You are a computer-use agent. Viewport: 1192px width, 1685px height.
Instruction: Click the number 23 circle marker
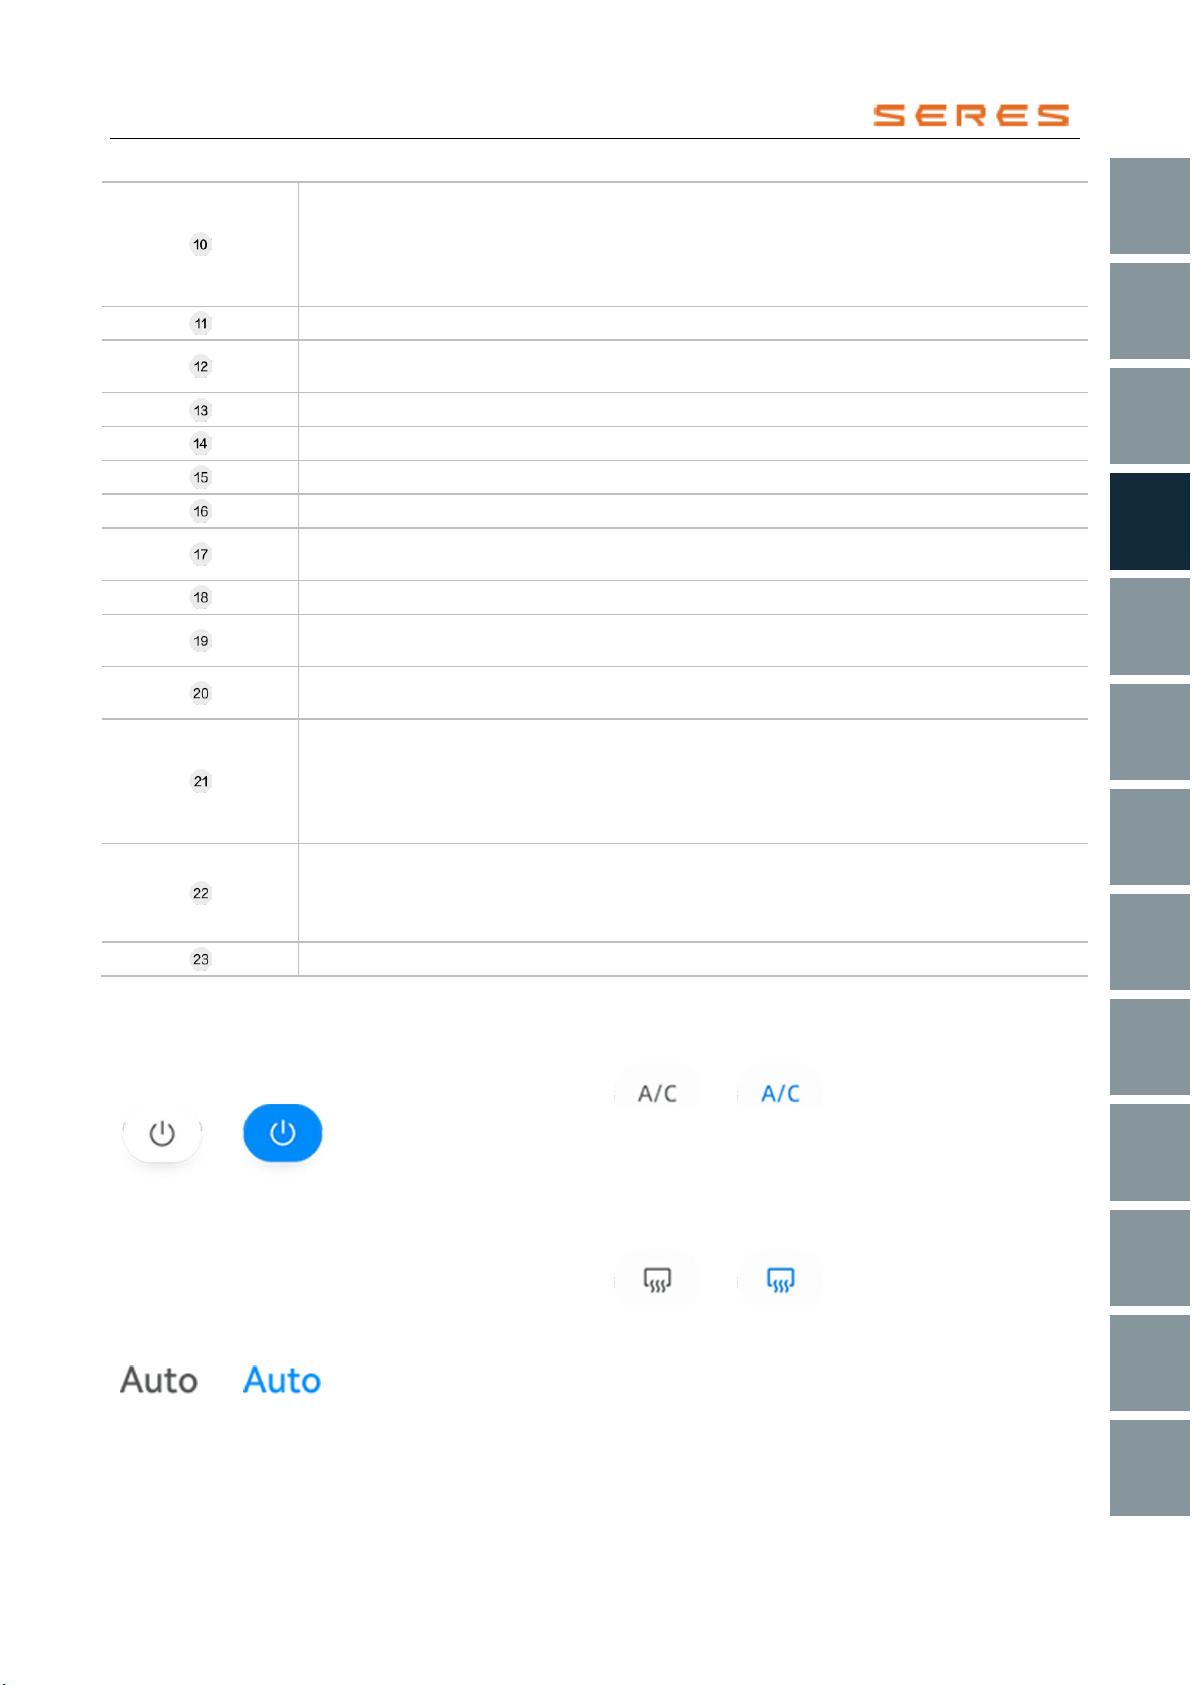(201, 959)
